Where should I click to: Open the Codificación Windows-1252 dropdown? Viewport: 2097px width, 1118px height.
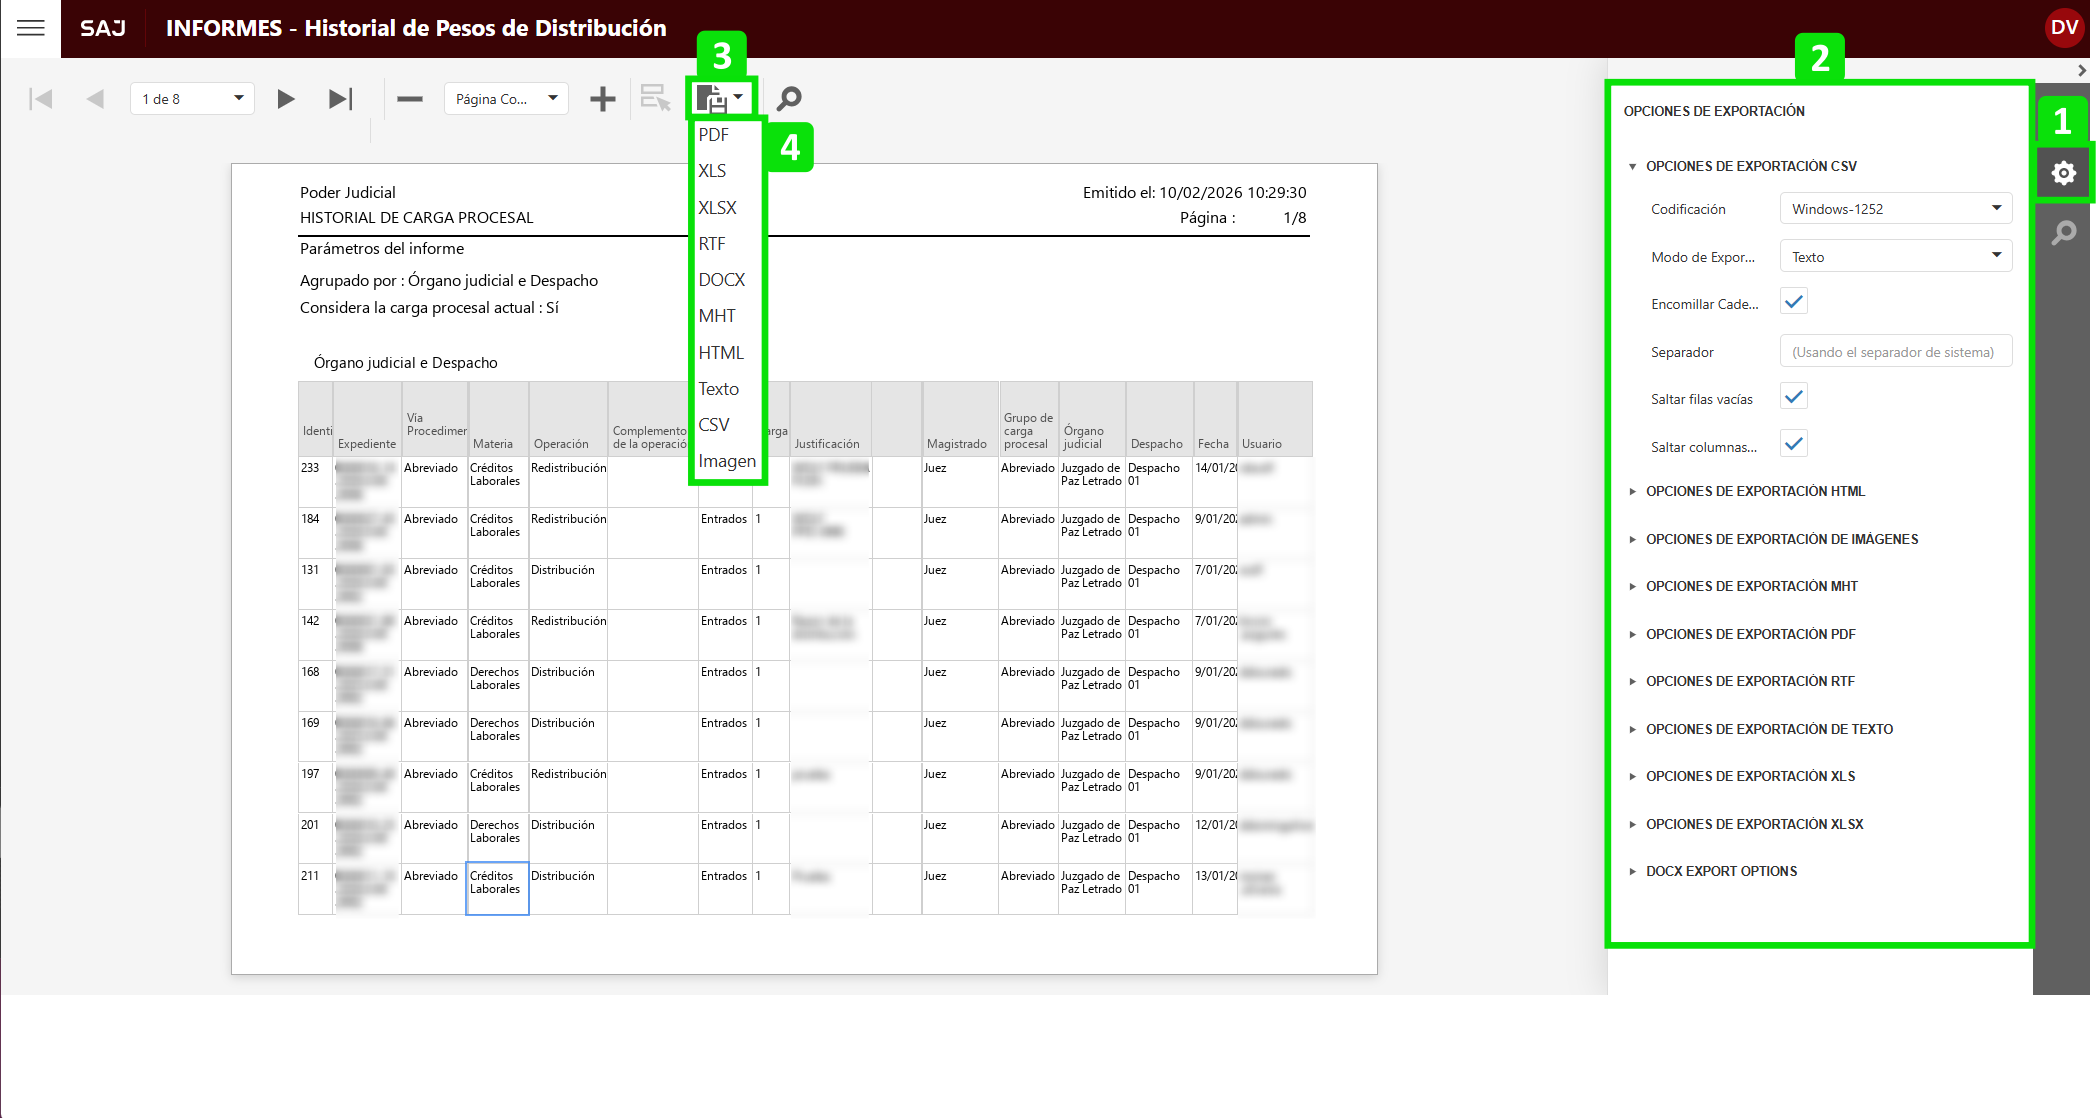1895,209
